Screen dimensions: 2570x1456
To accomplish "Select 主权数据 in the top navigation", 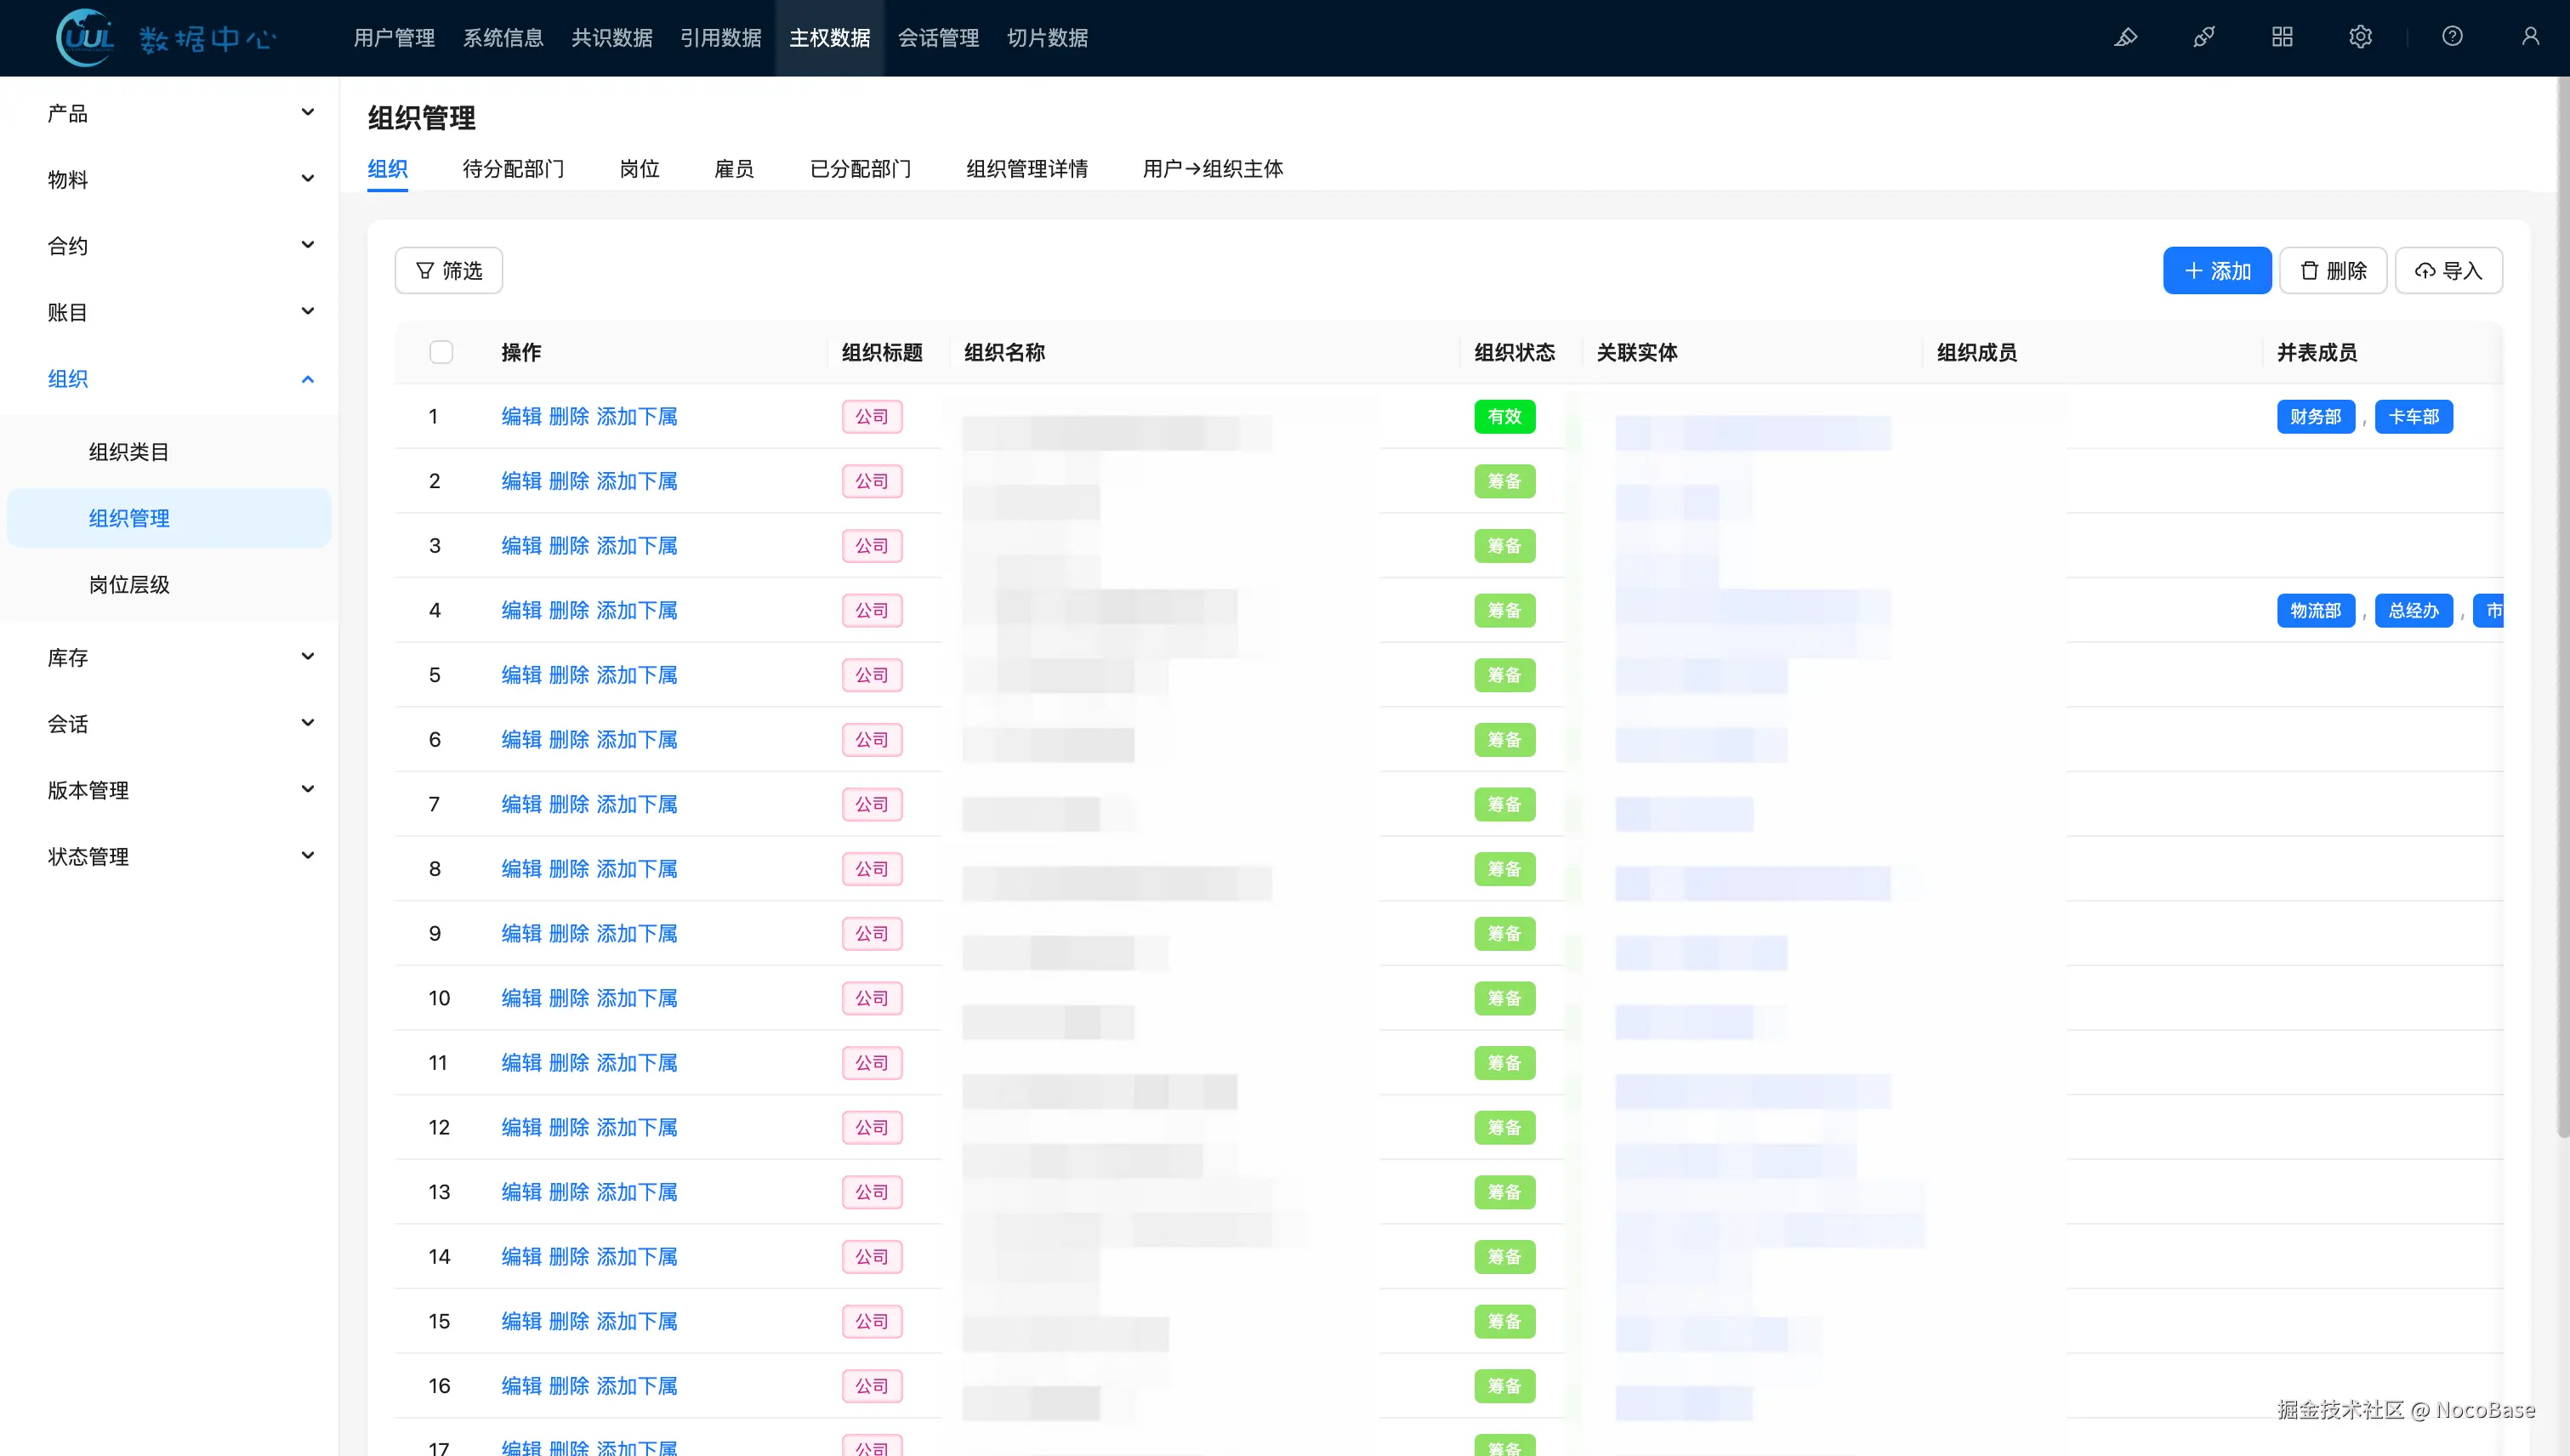I will [x=830, y=38].
